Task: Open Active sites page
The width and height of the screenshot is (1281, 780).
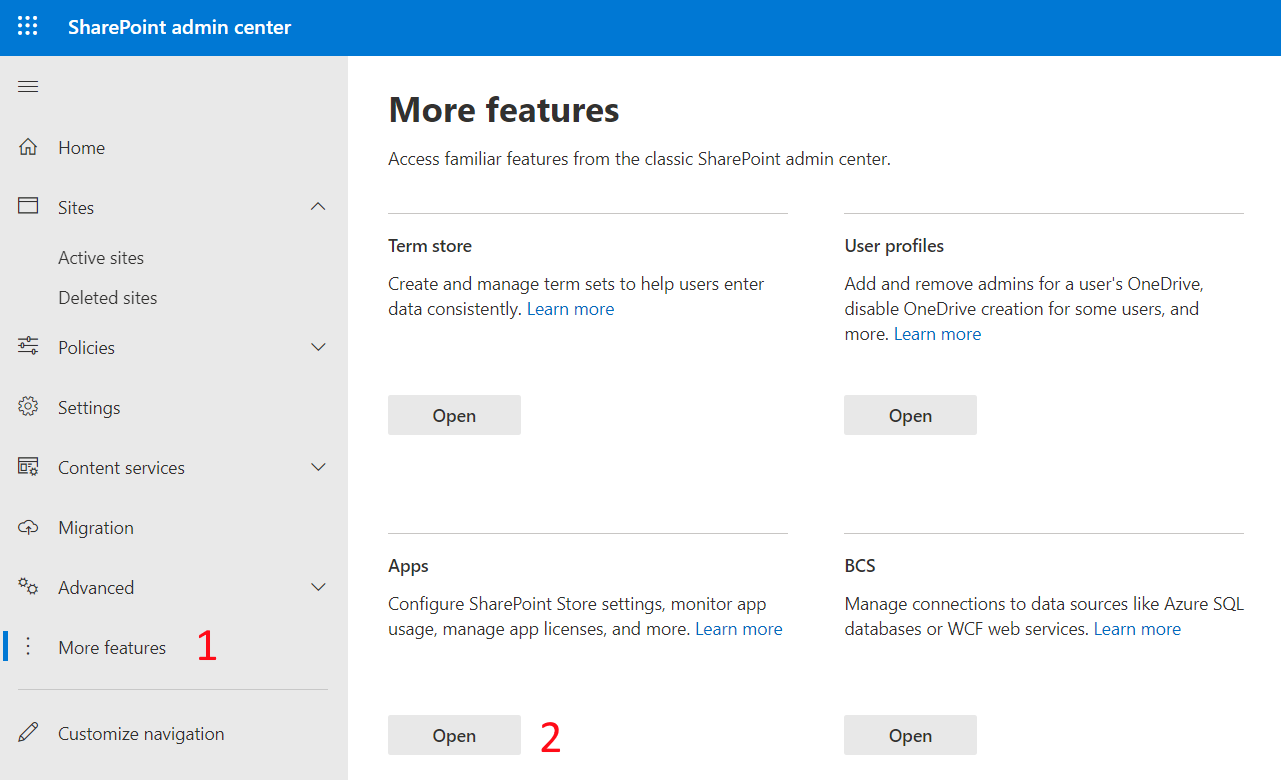Action: coord(101,258)
